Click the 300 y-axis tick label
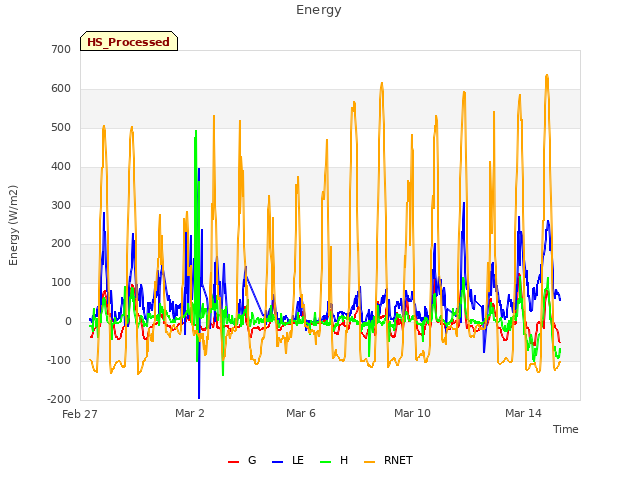The height and width of the screenshot is (480, 640). [x=61, y=205]
